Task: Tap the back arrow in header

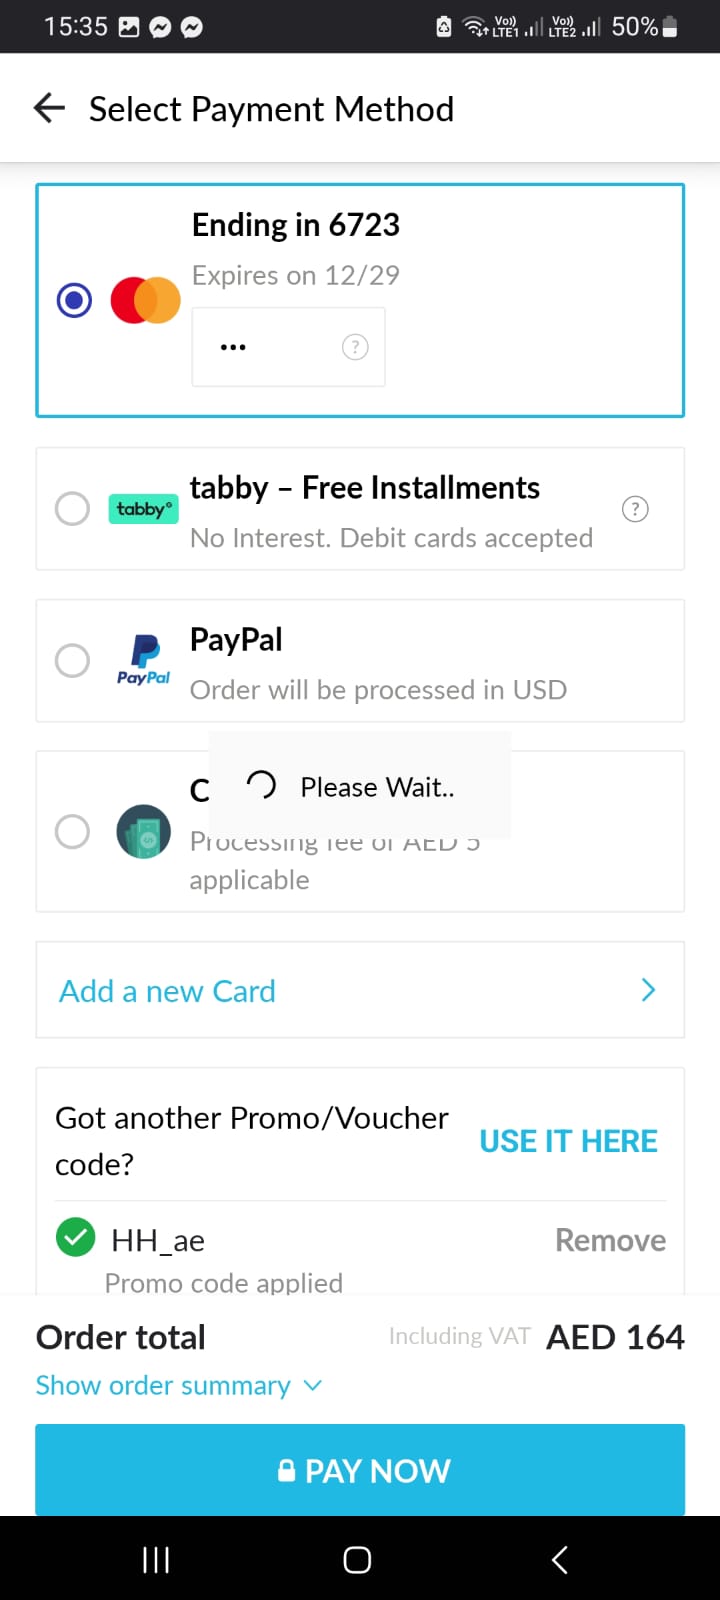Action: [x=49, y=108]
